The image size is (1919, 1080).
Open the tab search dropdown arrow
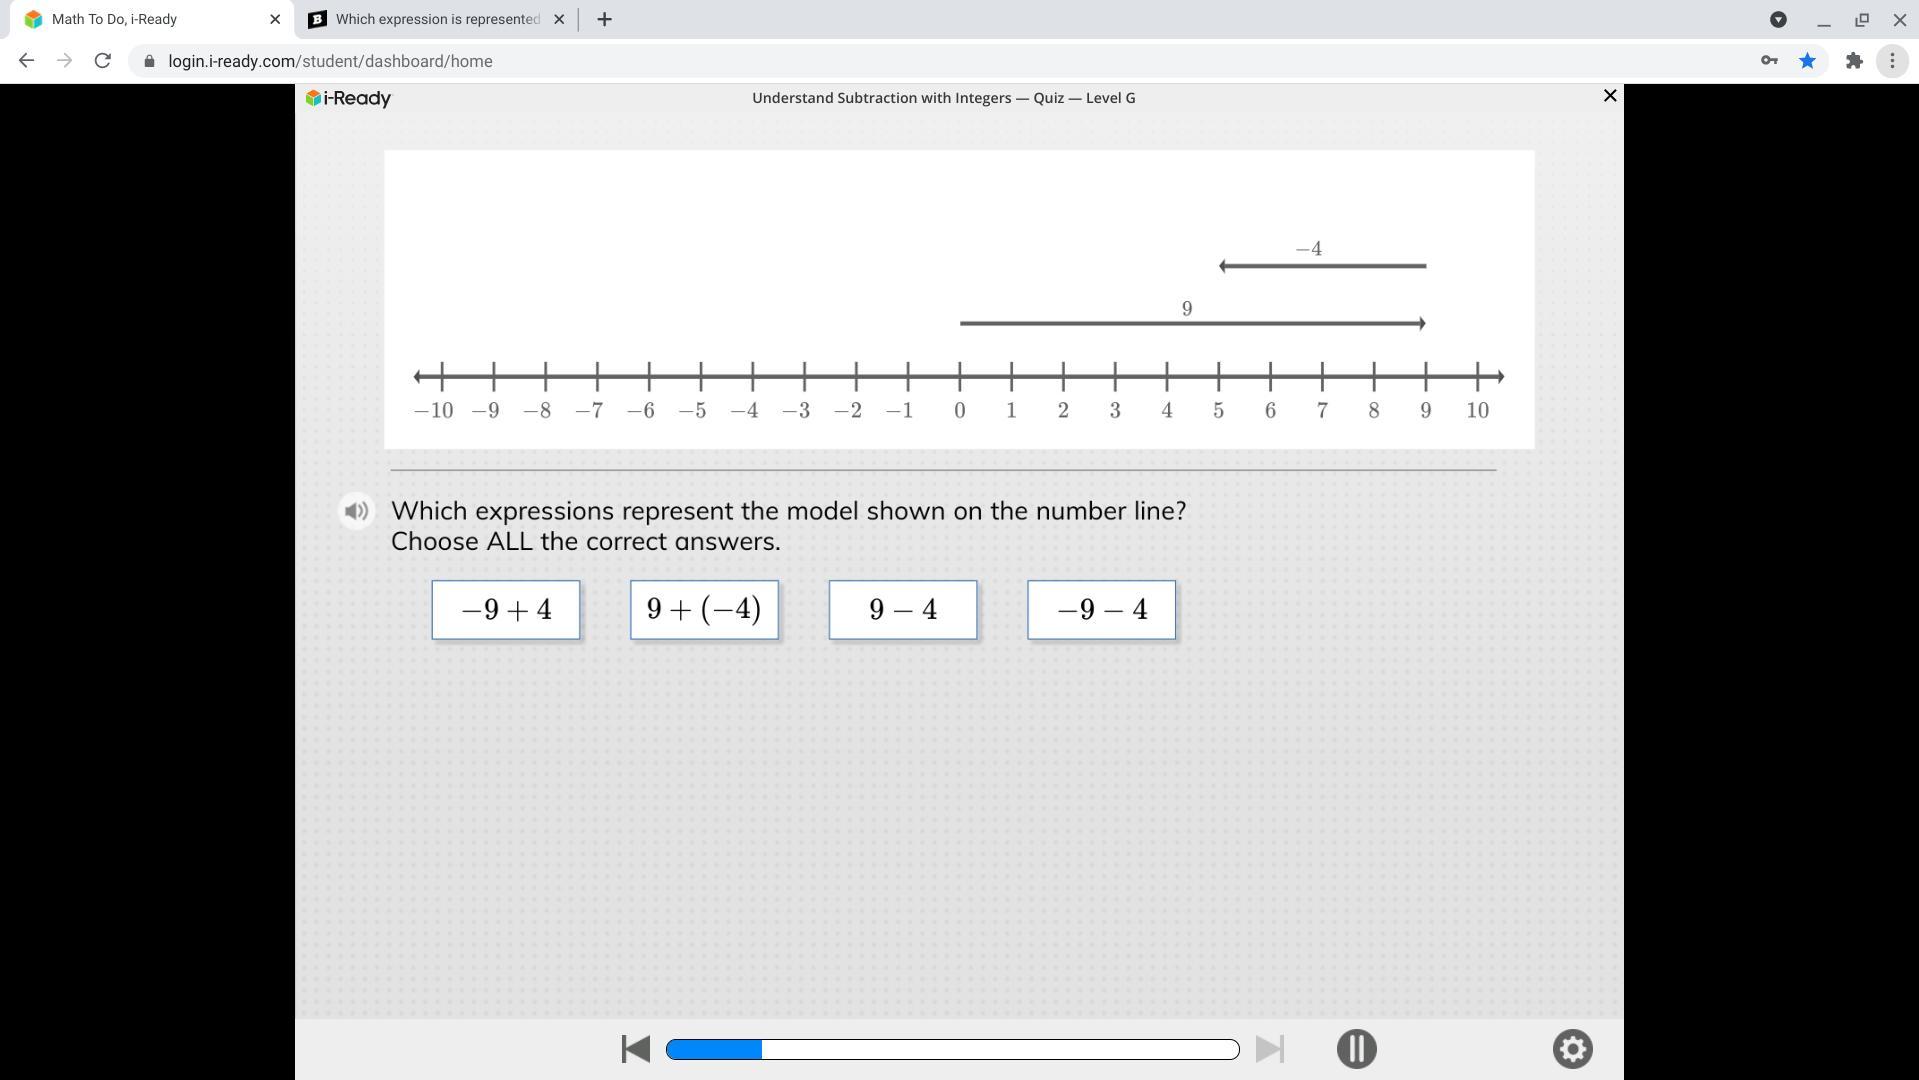pyautogui.click(x=1778, y=19)
